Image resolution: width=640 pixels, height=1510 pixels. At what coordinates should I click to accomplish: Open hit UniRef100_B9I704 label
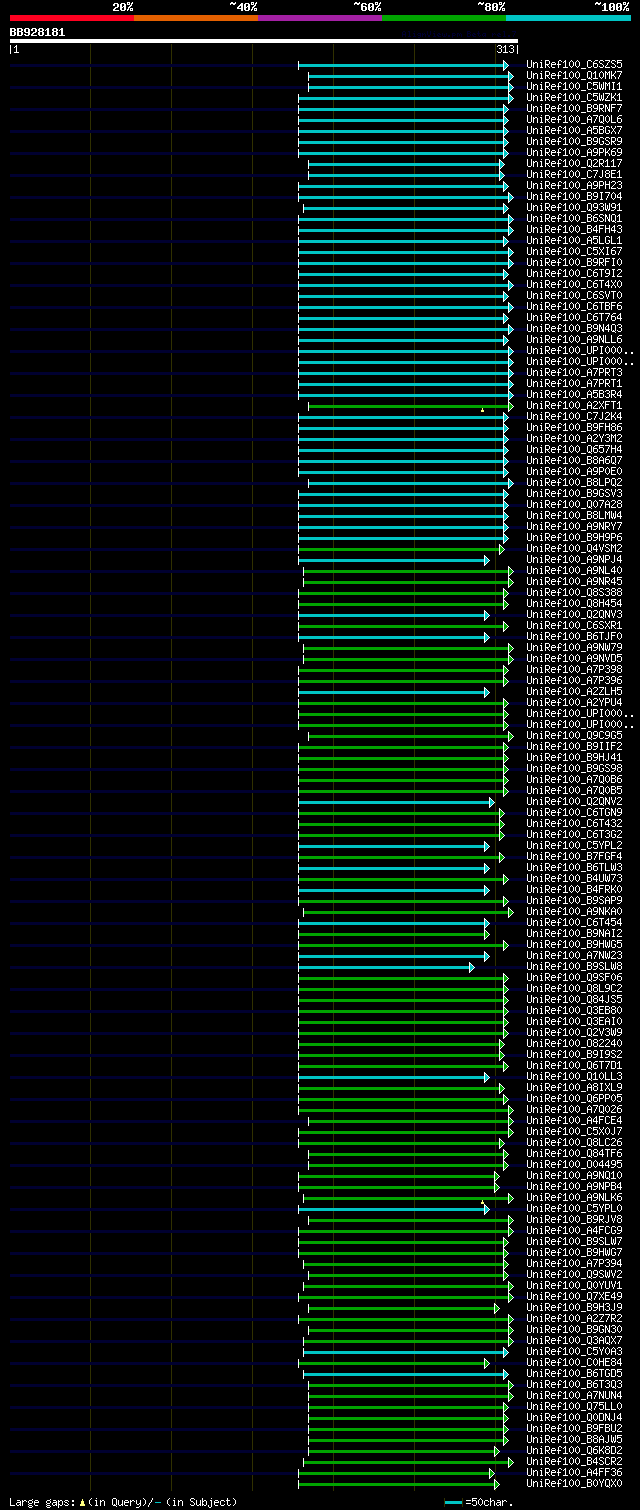574,196
